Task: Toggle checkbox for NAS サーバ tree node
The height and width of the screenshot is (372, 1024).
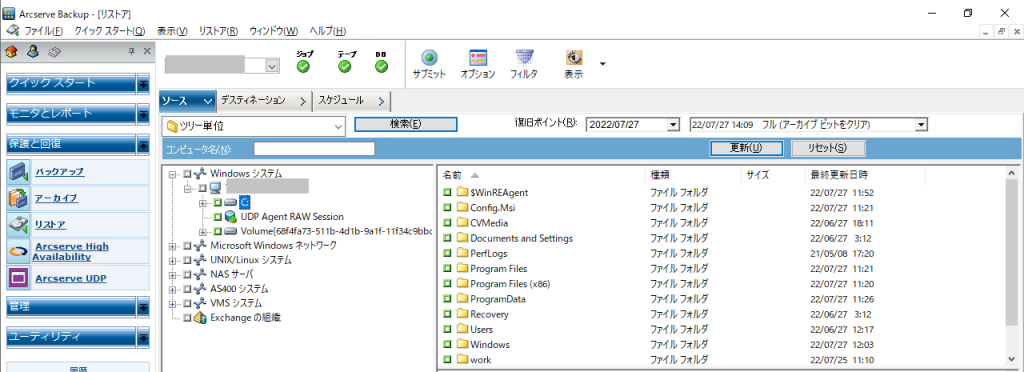Action: 187,275
